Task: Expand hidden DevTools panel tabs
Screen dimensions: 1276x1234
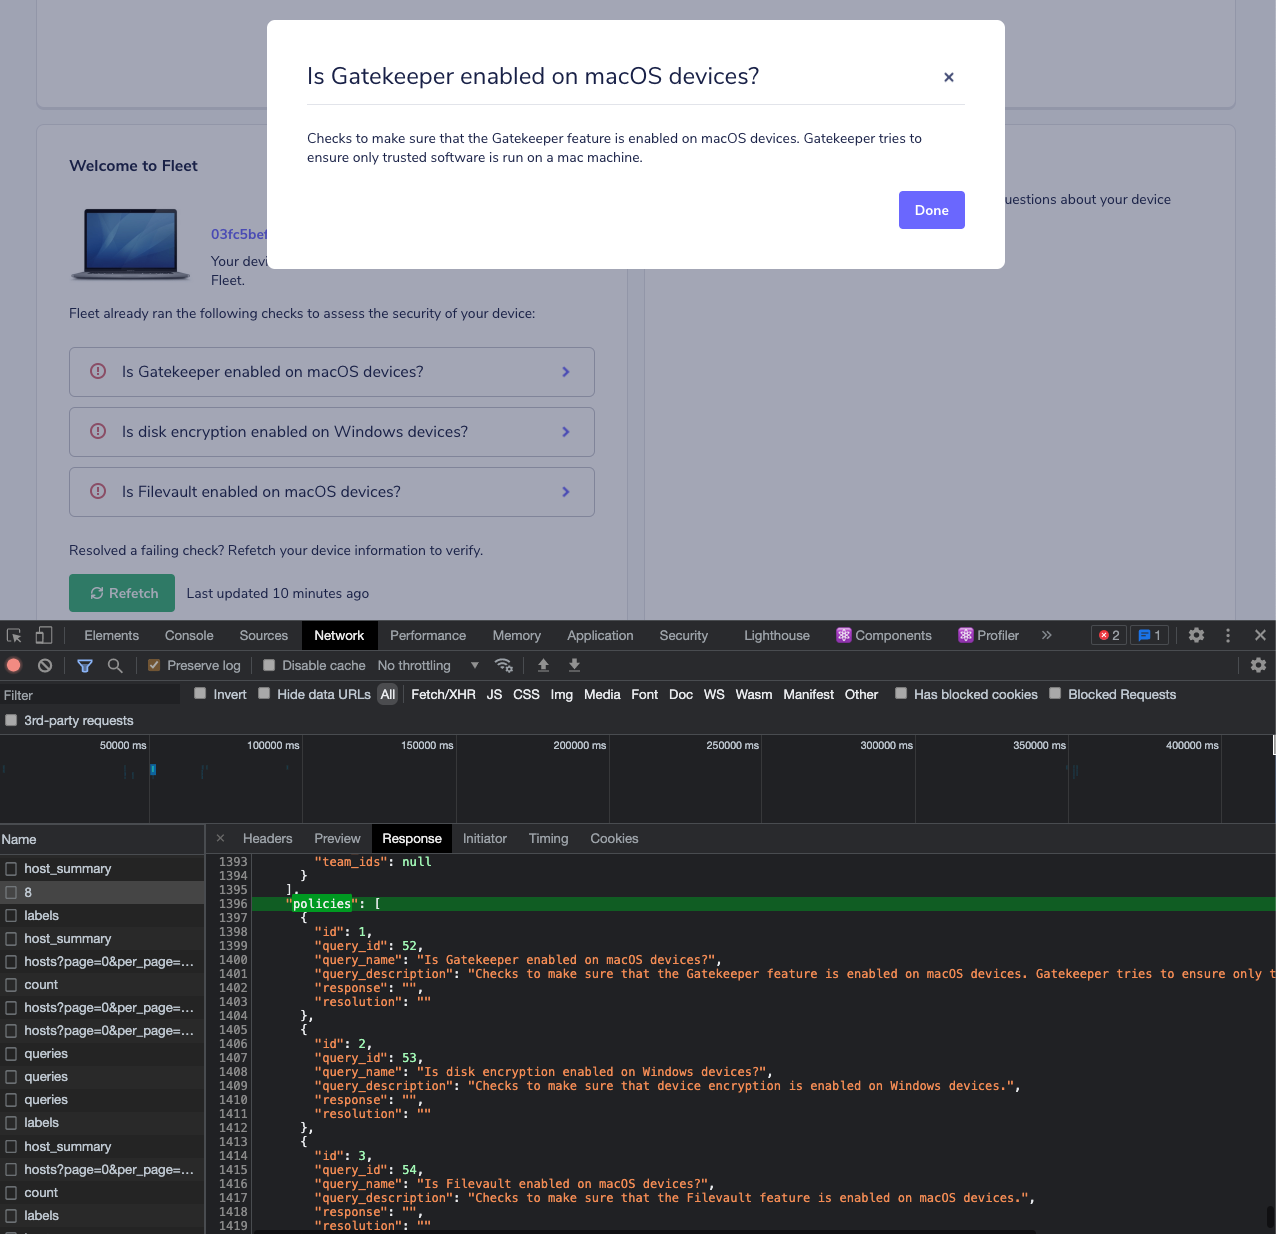Action: [x=1047, y=635]
